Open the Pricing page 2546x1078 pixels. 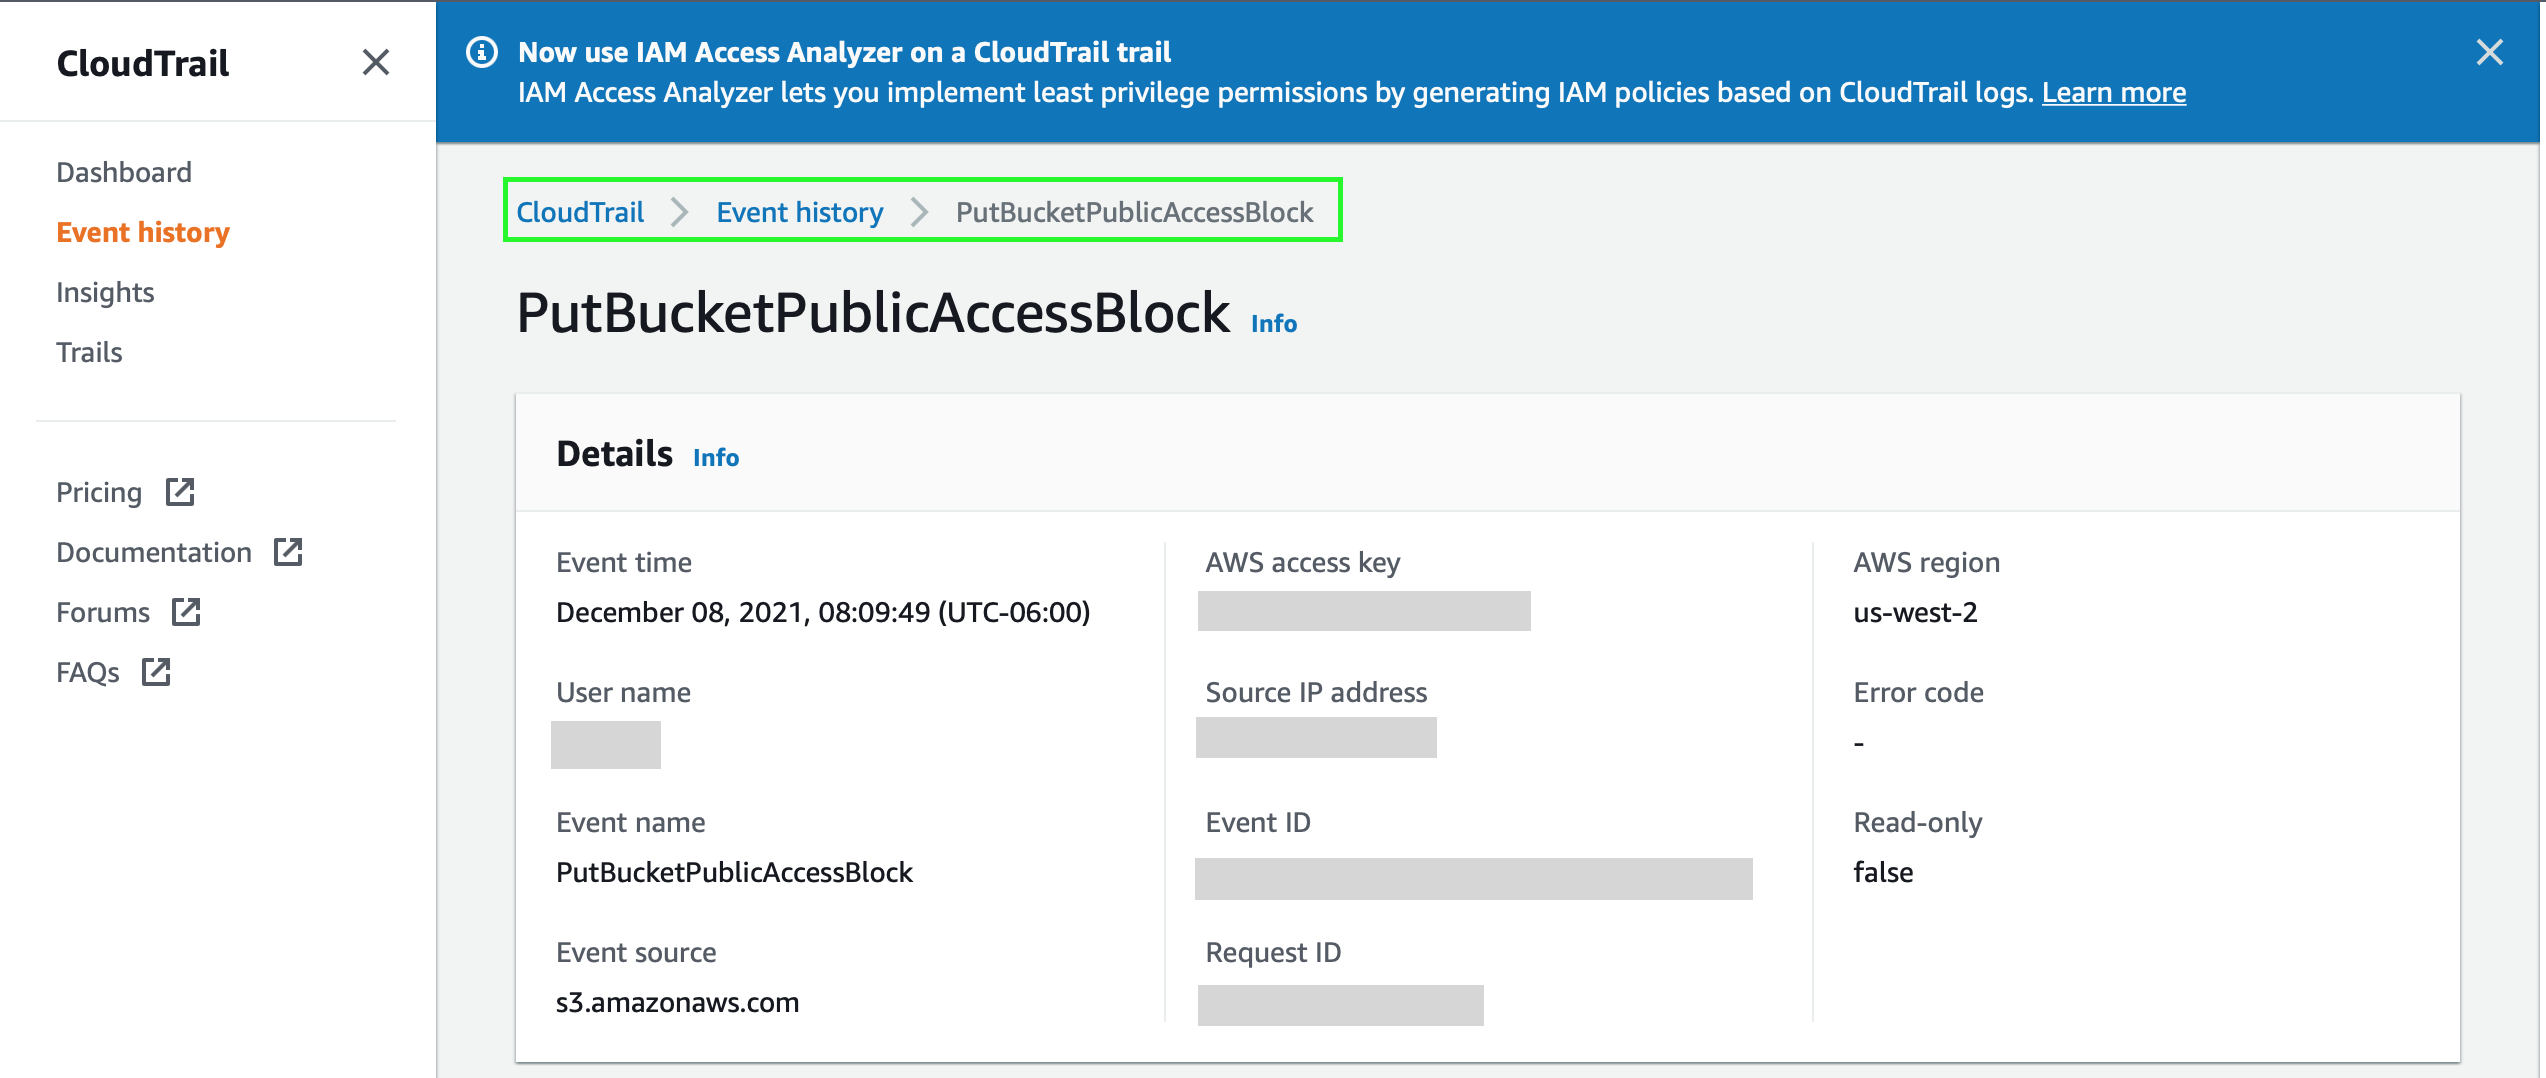click(x=98, y=491)
